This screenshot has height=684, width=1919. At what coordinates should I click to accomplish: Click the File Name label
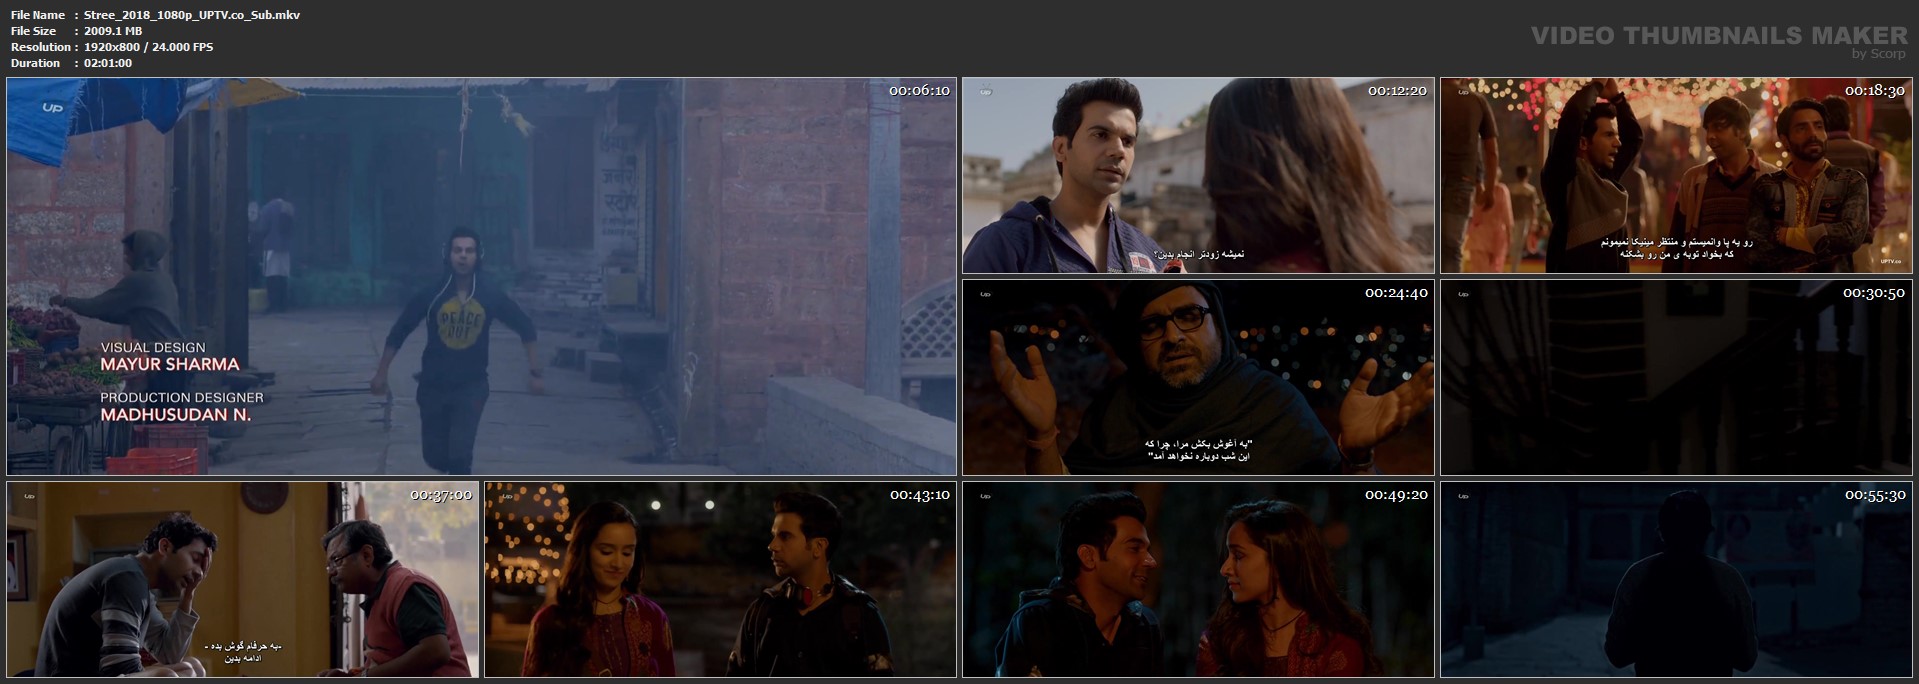[x=37, y=15]
